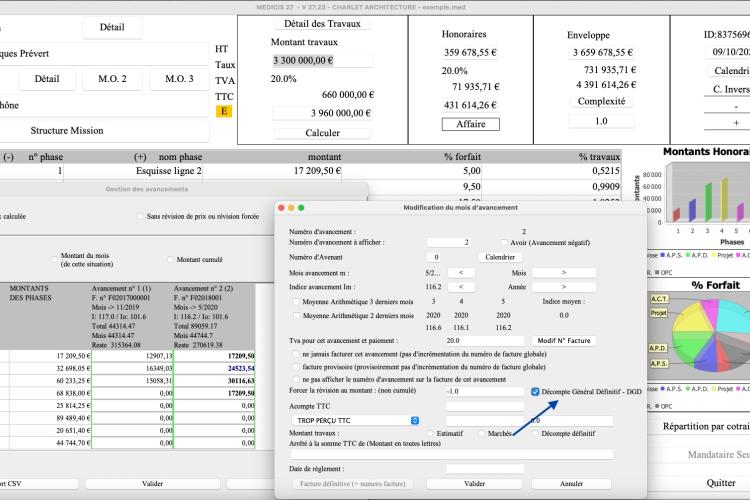750x500 pixels.
Task: Toggle Avoir (Avancement négatif) checkbox
Action: [504, 243]
